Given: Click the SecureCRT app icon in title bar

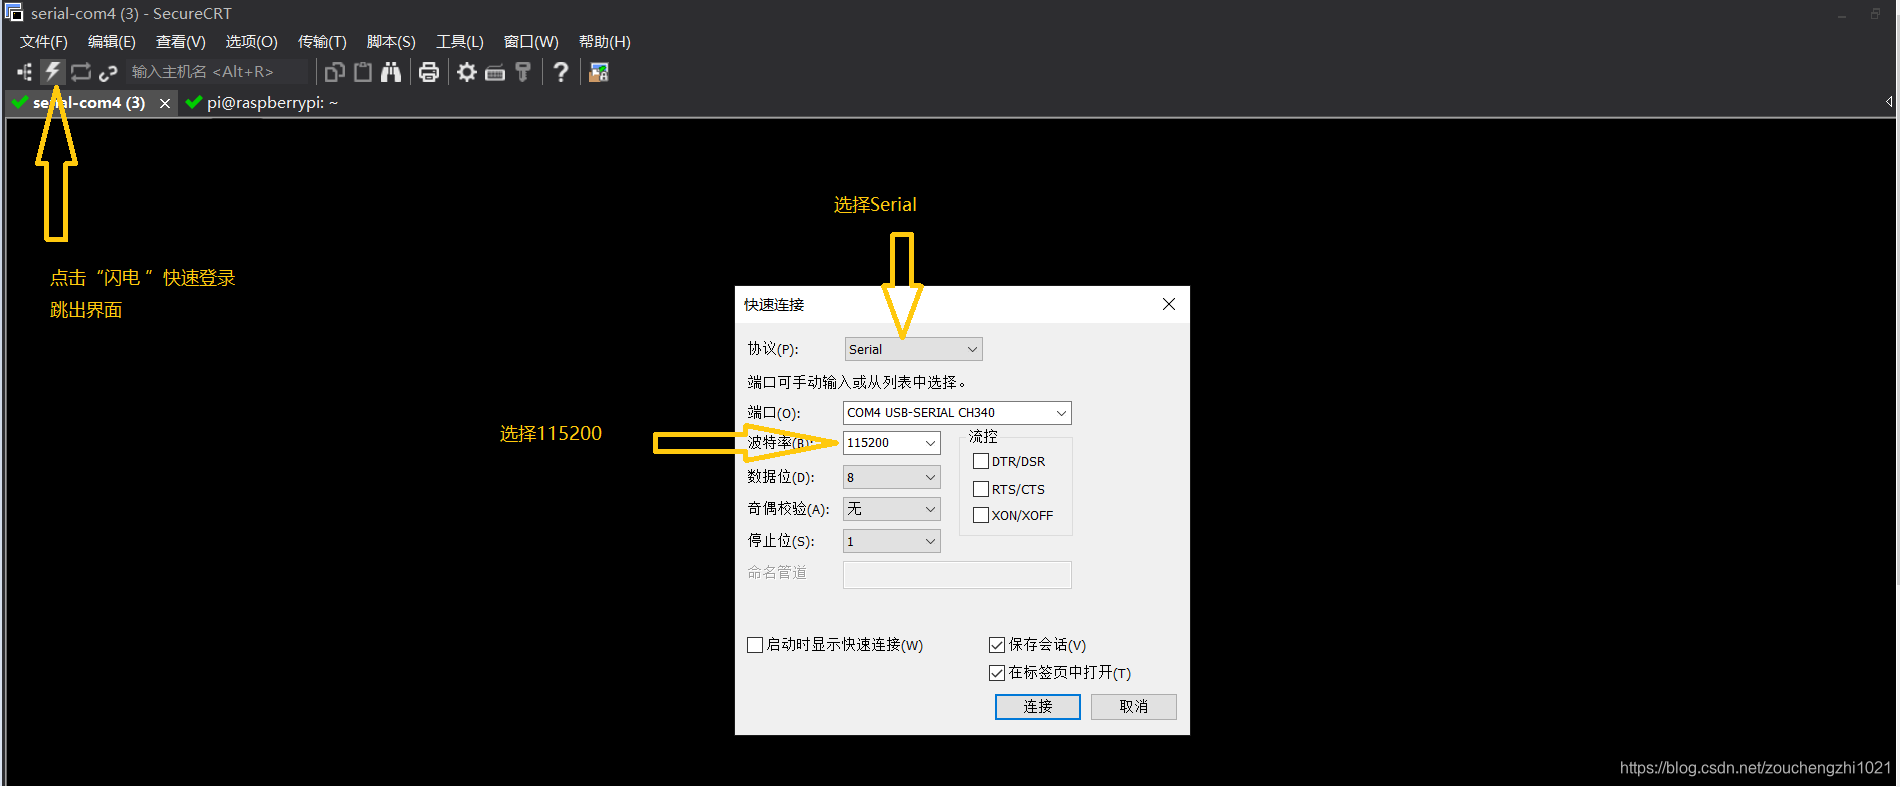Looking at the screenshot, I should [14, 13].
